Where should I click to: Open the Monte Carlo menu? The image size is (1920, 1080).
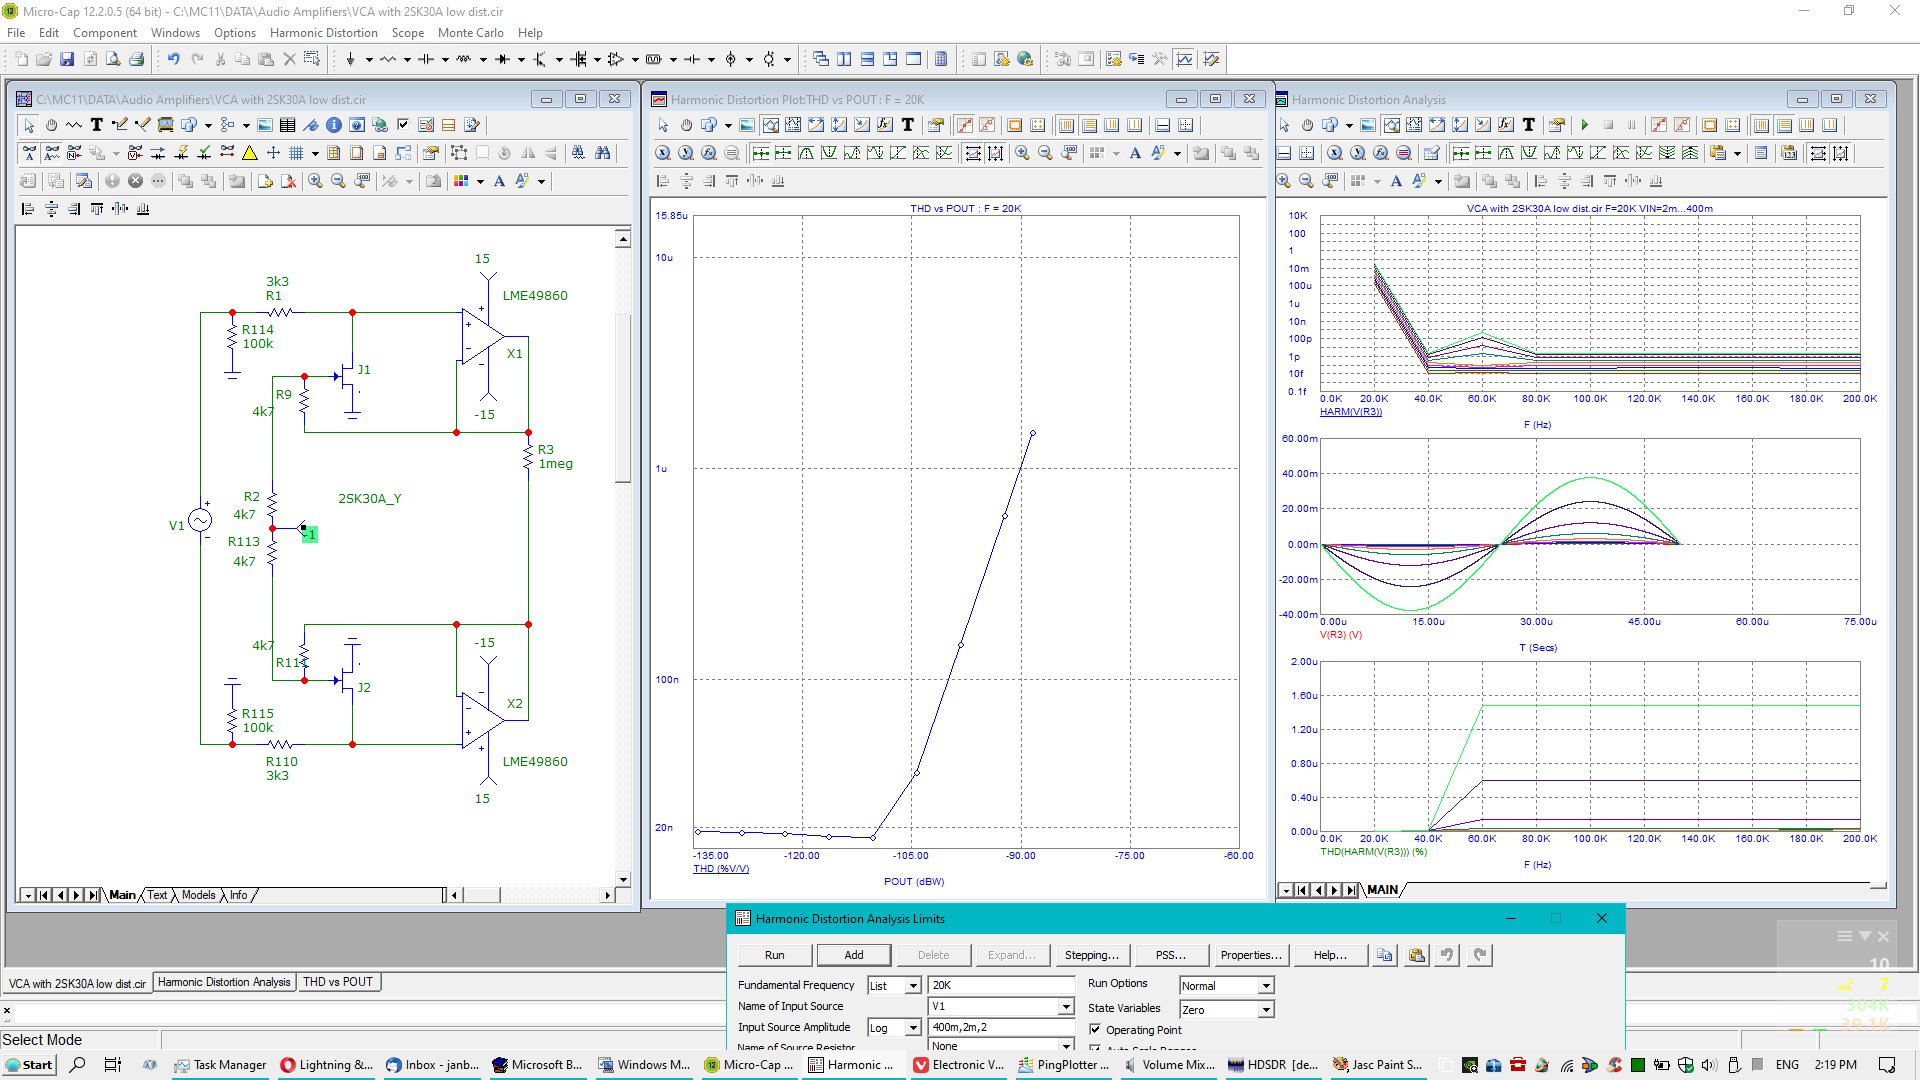470,32
